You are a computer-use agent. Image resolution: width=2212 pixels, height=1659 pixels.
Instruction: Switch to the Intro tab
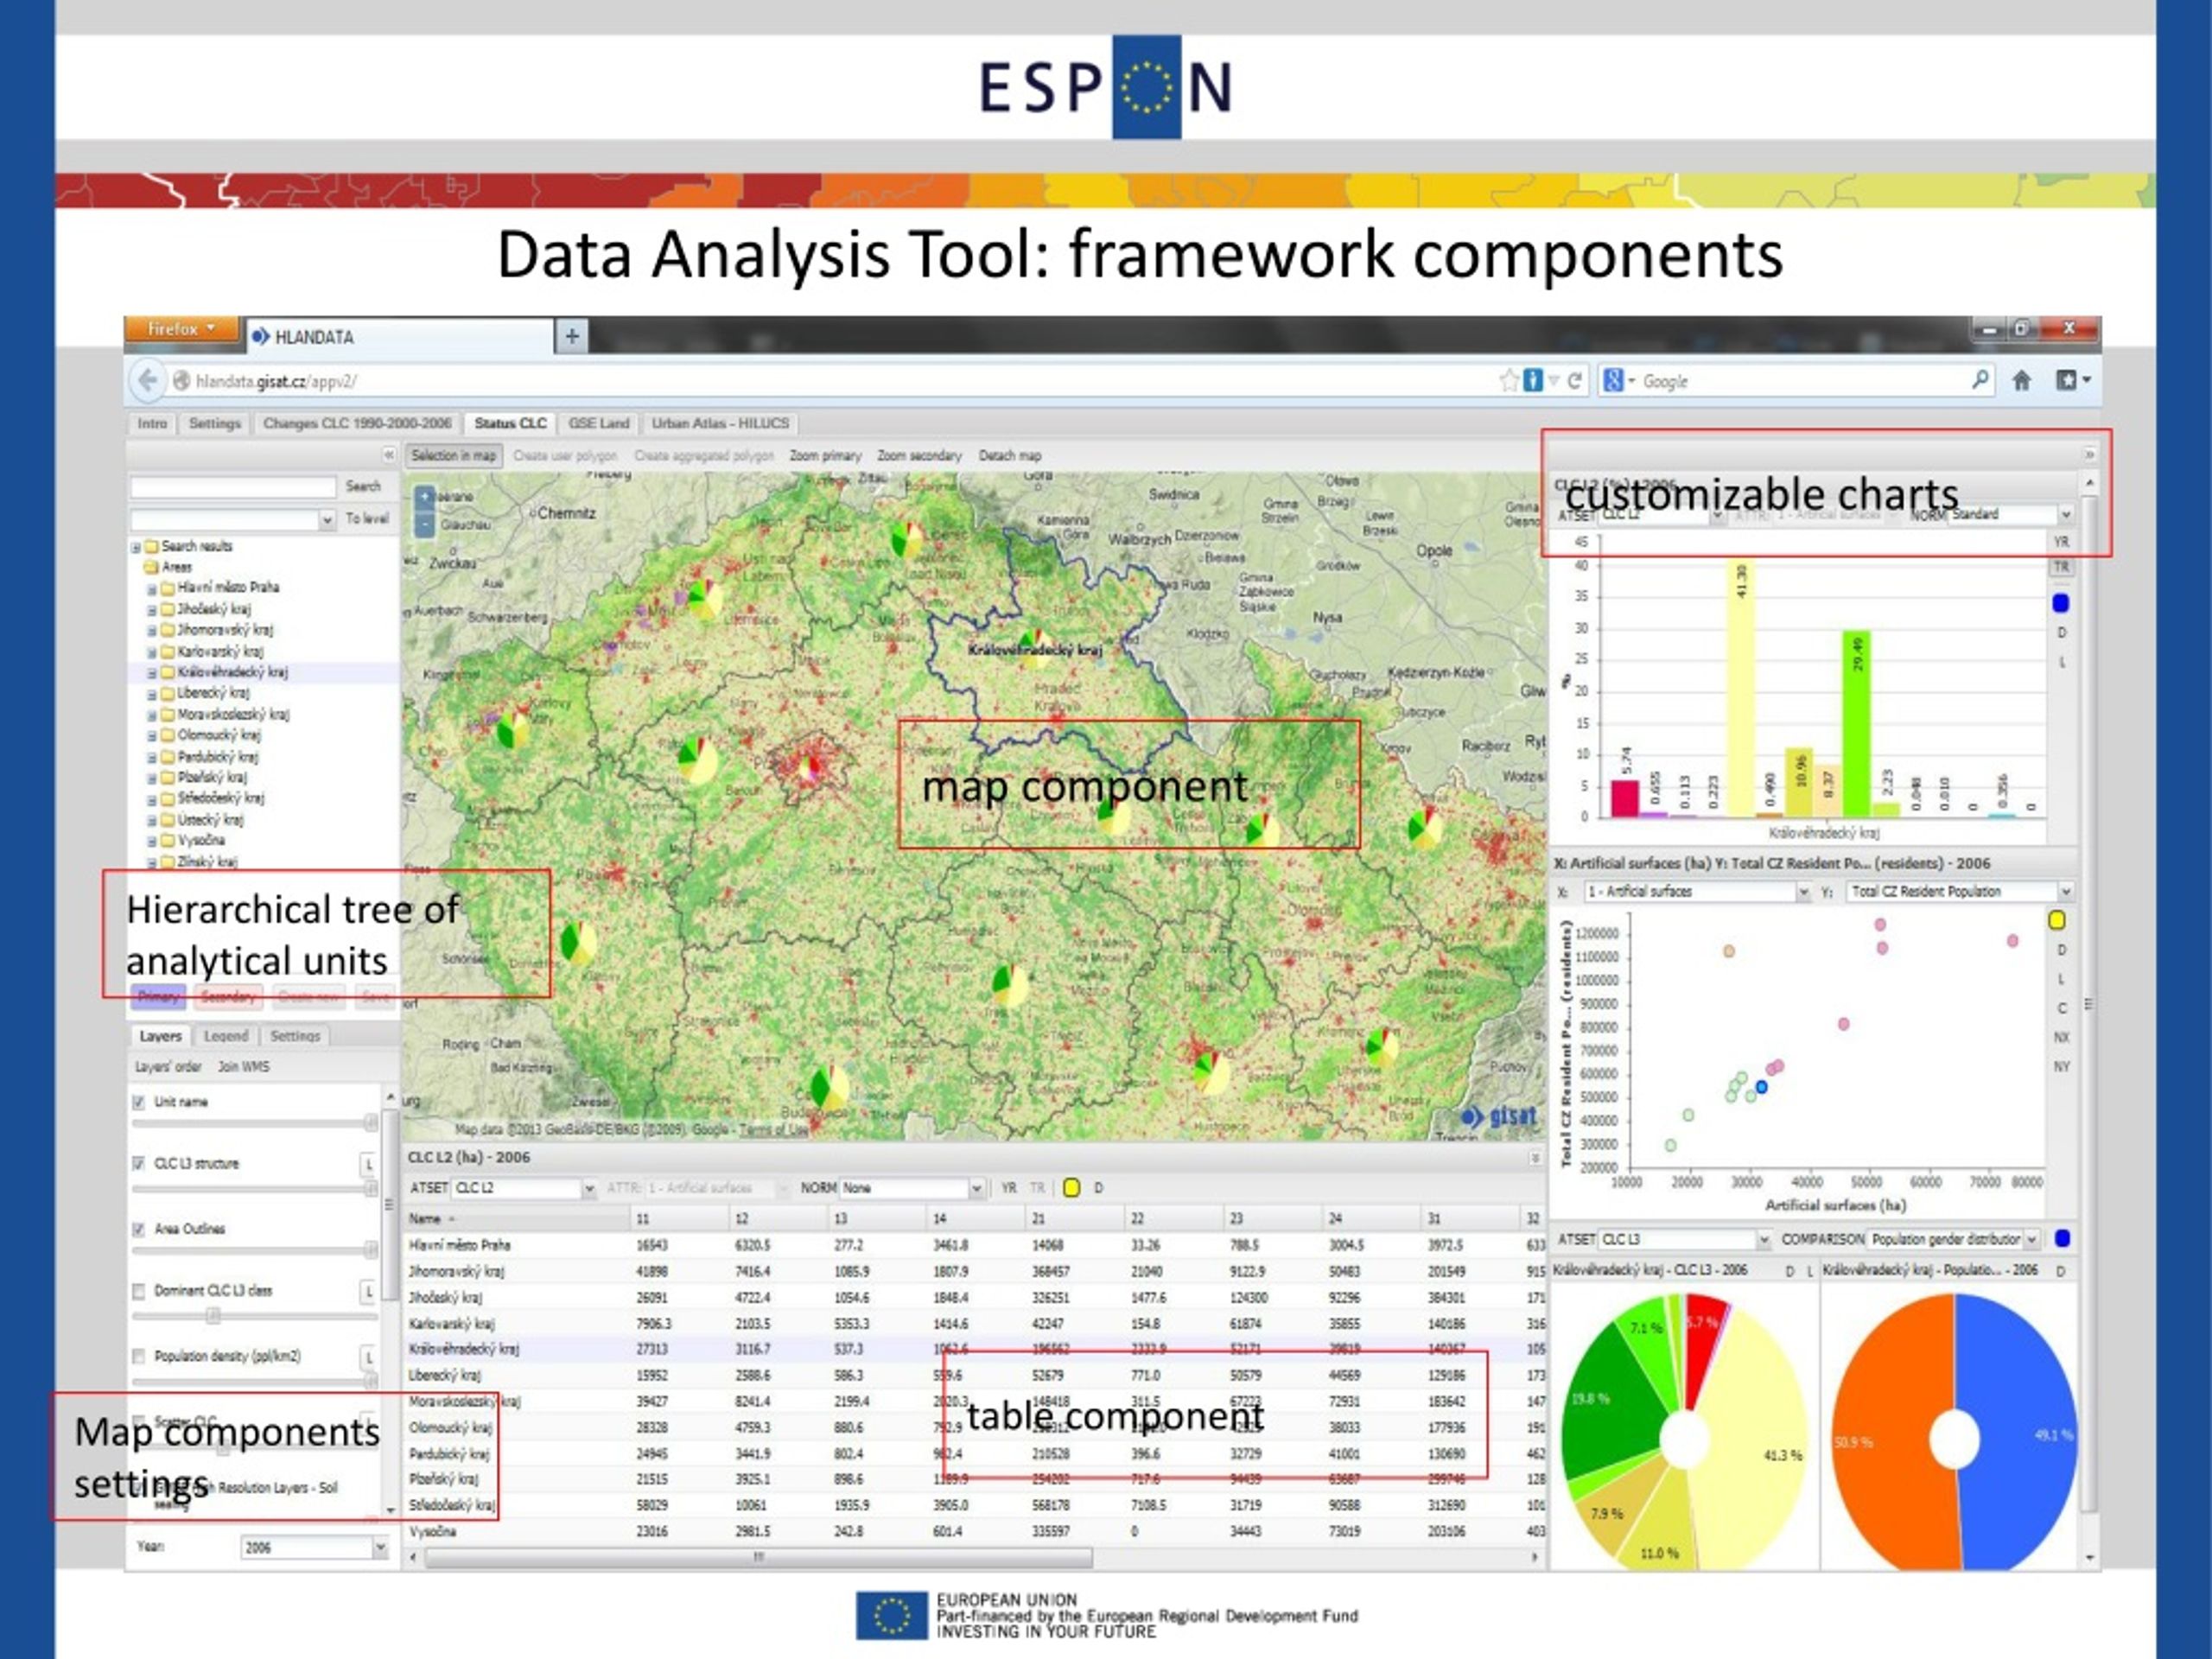pos(152,424)
